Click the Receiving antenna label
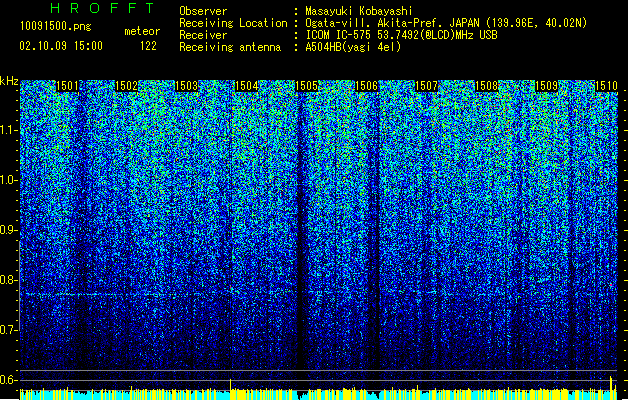The image size is (629, 400). 230,47
